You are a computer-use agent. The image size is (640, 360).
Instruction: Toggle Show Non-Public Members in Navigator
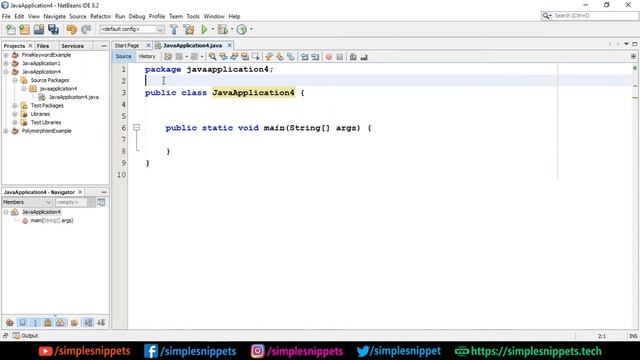(x=48, y=322)
